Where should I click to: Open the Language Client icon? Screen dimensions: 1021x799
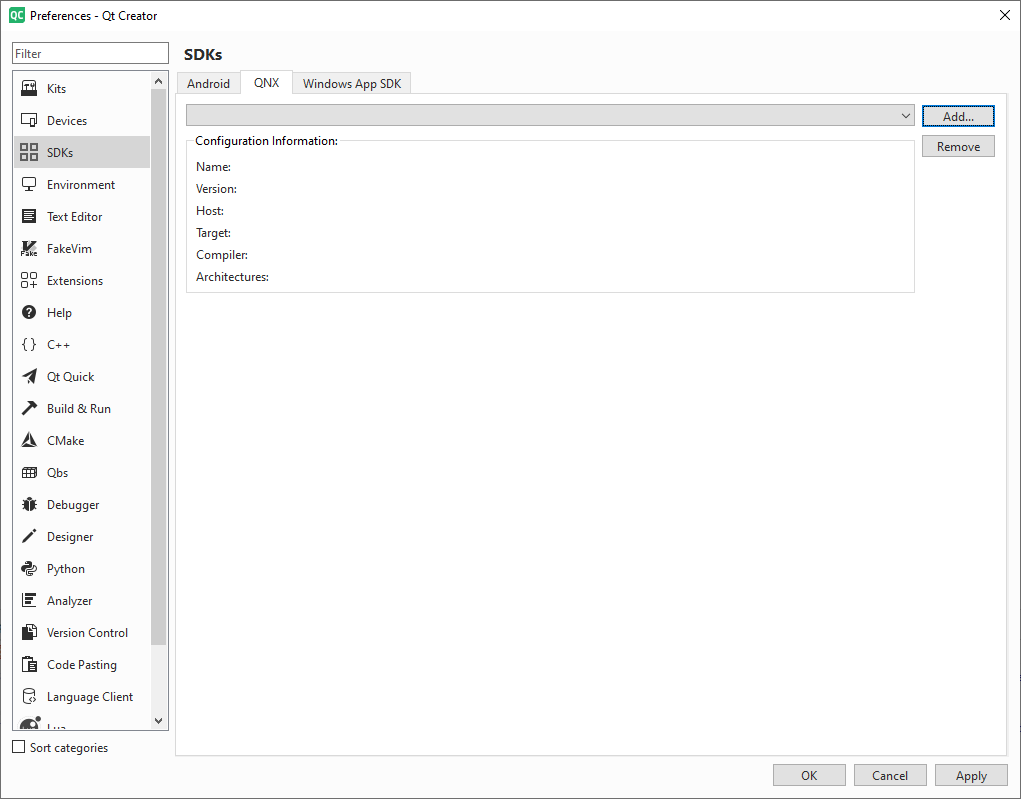click(x=29, y=696)
